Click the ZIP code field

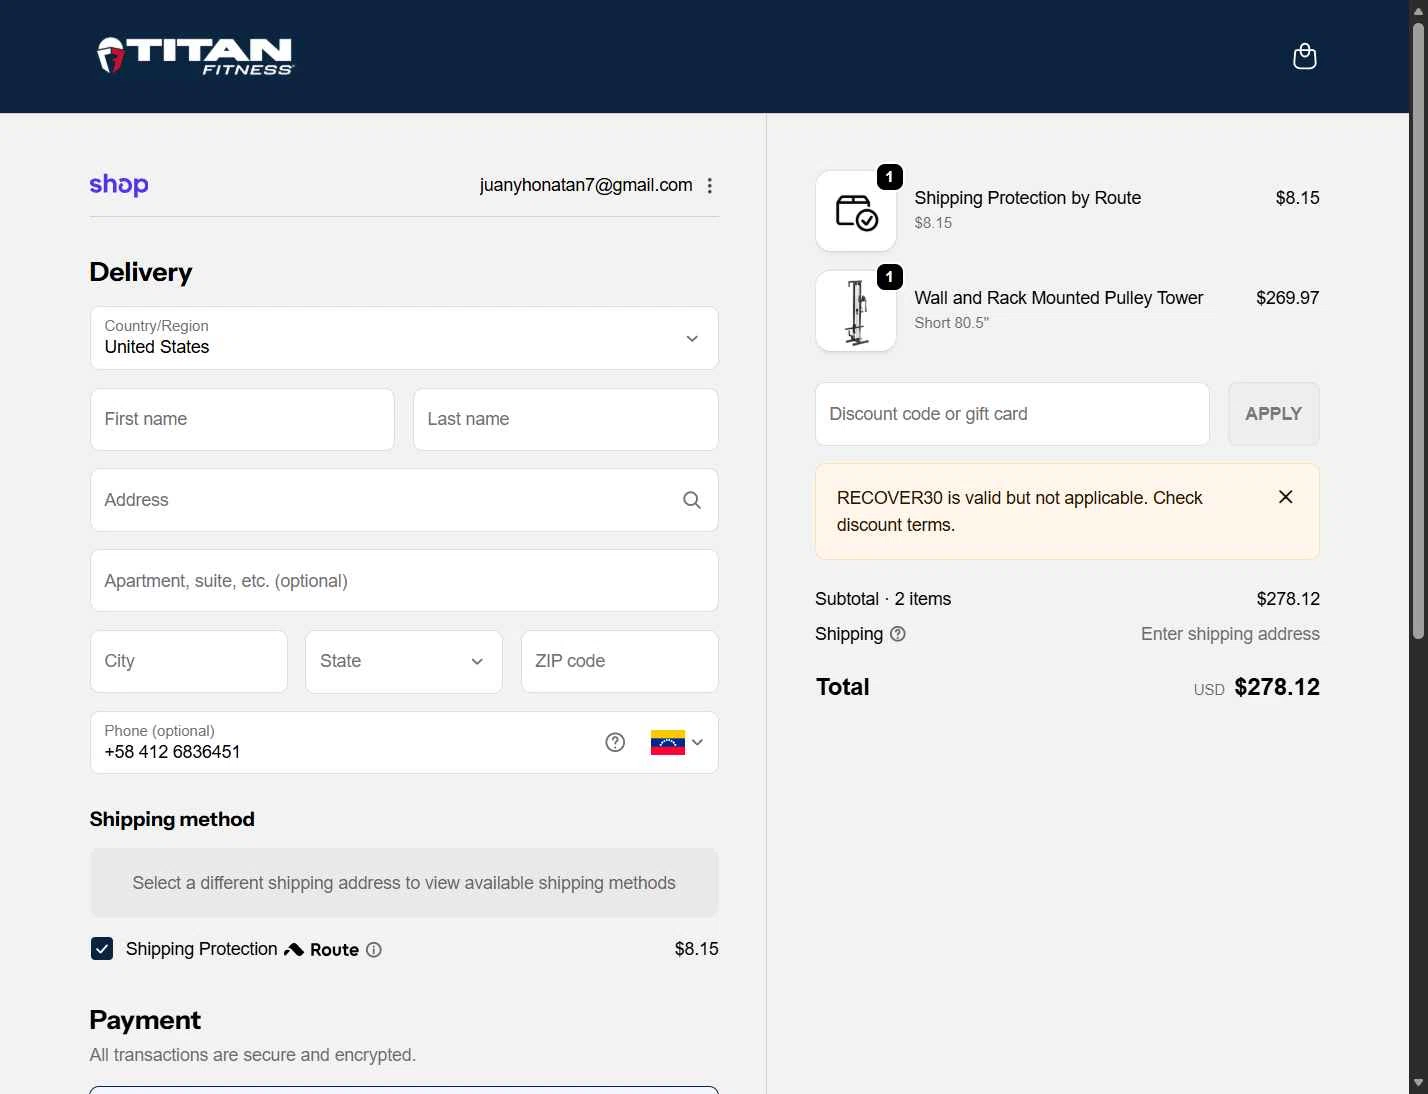click(620, 661)
